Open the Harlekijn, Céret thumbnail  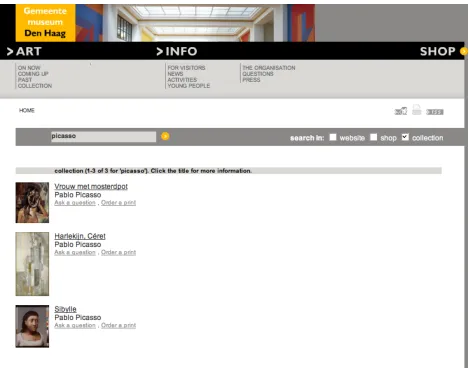tap(32, 264)
